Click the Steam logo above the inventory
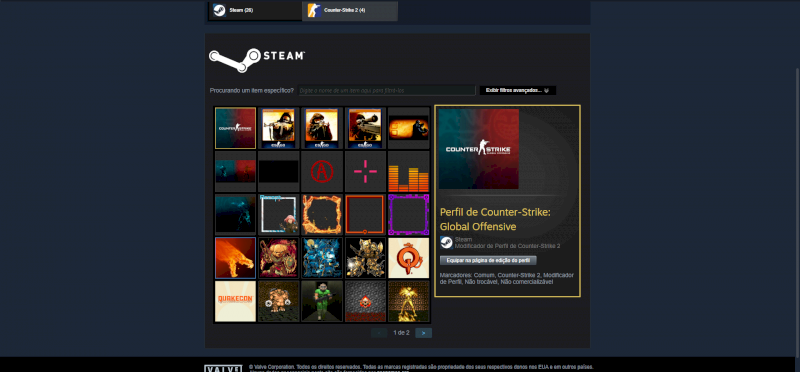Viewport: 800px width, 372px height. [x=257, y=60]
